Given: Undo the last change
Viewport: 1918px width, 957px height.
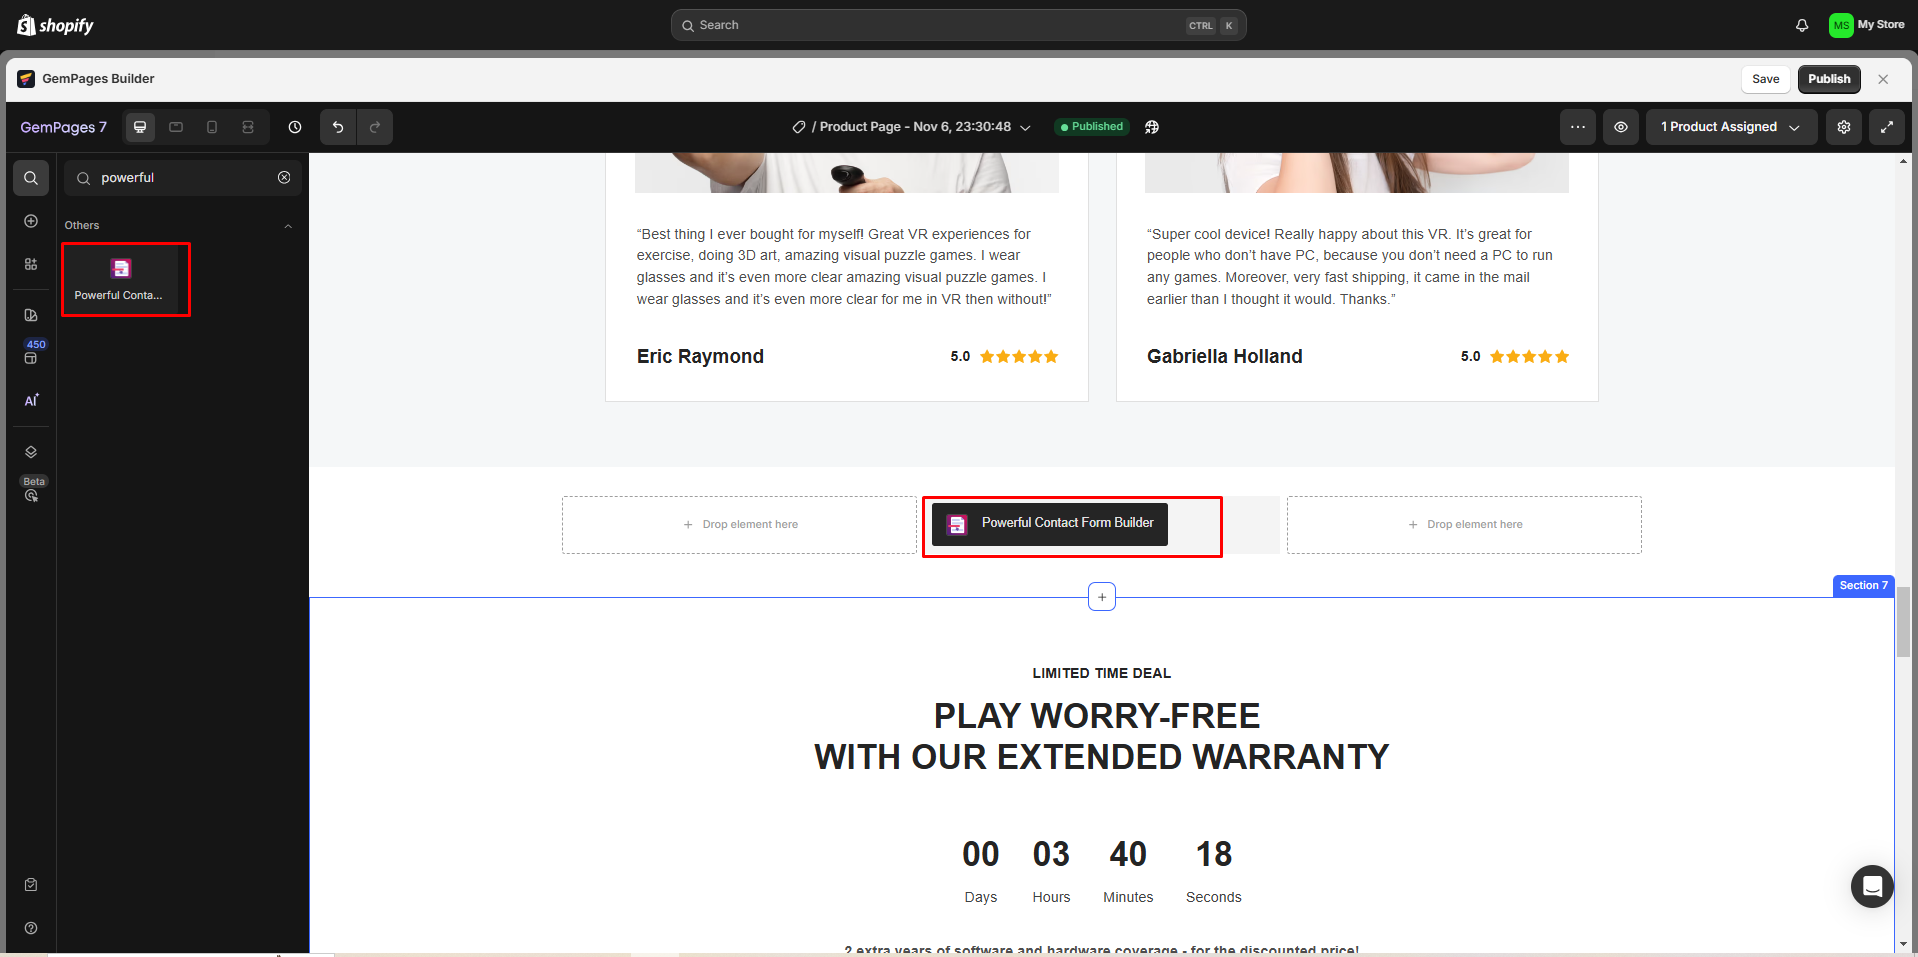Looking at the screenshot, I should (338, 127).
